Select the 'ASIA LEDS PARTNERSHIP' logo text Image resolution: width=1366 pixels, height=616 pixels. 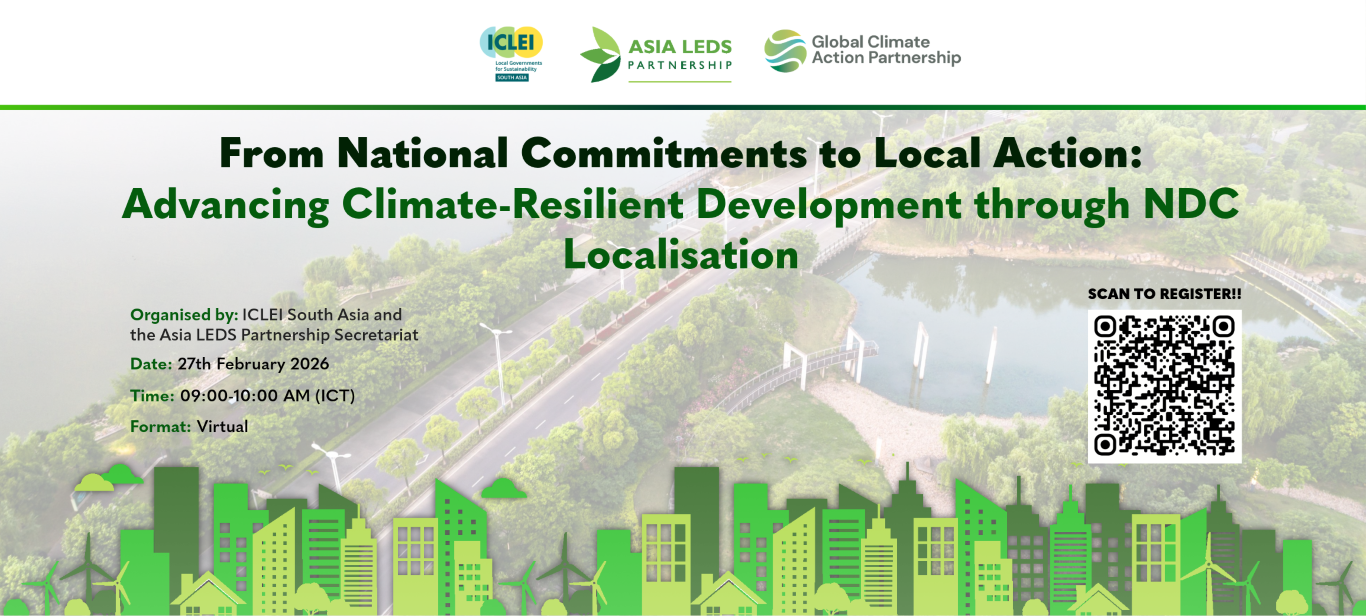pos(679,55)
